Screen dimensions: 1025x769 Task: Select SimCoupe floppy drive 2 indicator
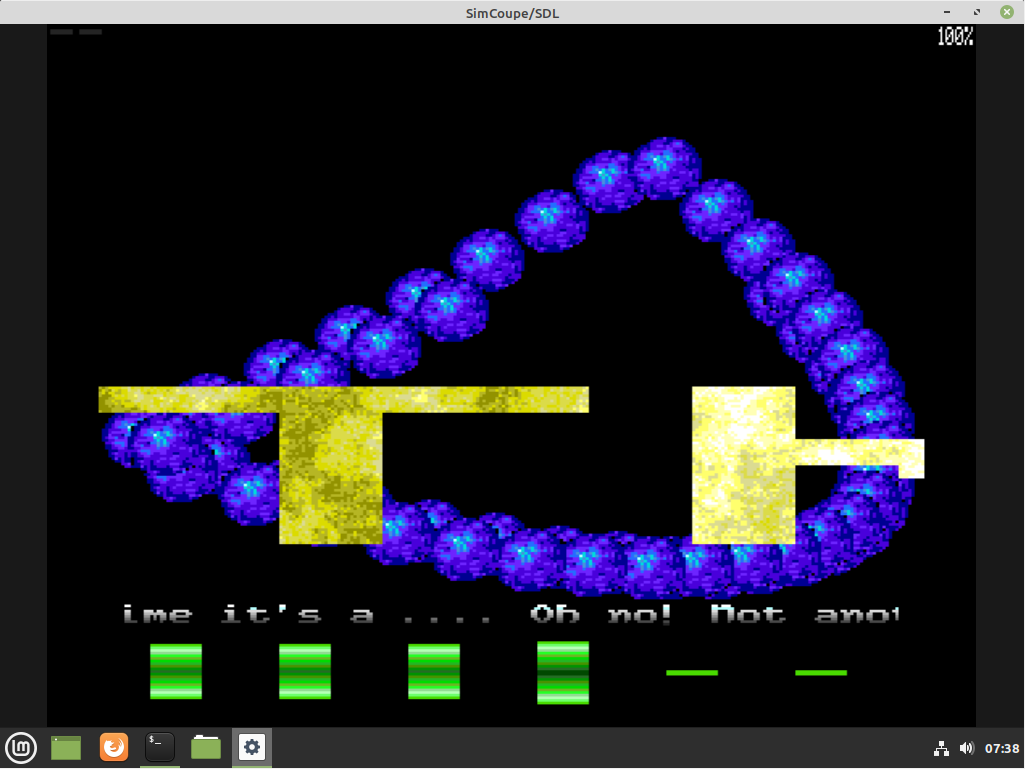89,31
